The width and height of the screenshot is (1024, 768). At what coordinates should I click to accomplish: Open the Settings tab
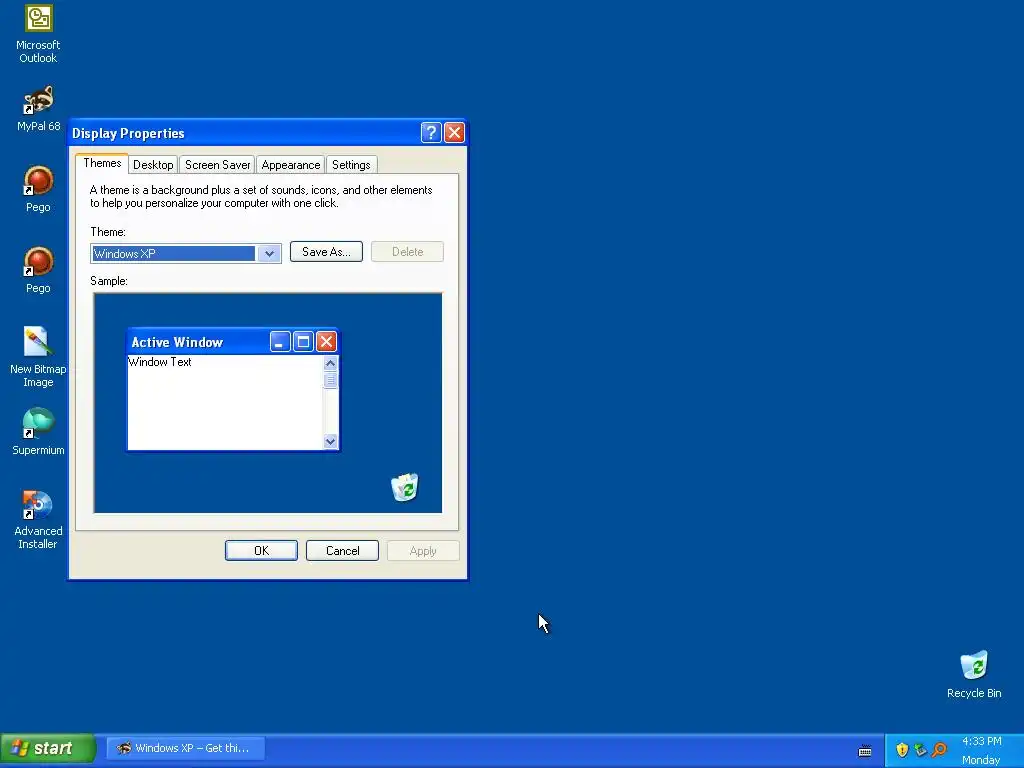tap(351, 165)
